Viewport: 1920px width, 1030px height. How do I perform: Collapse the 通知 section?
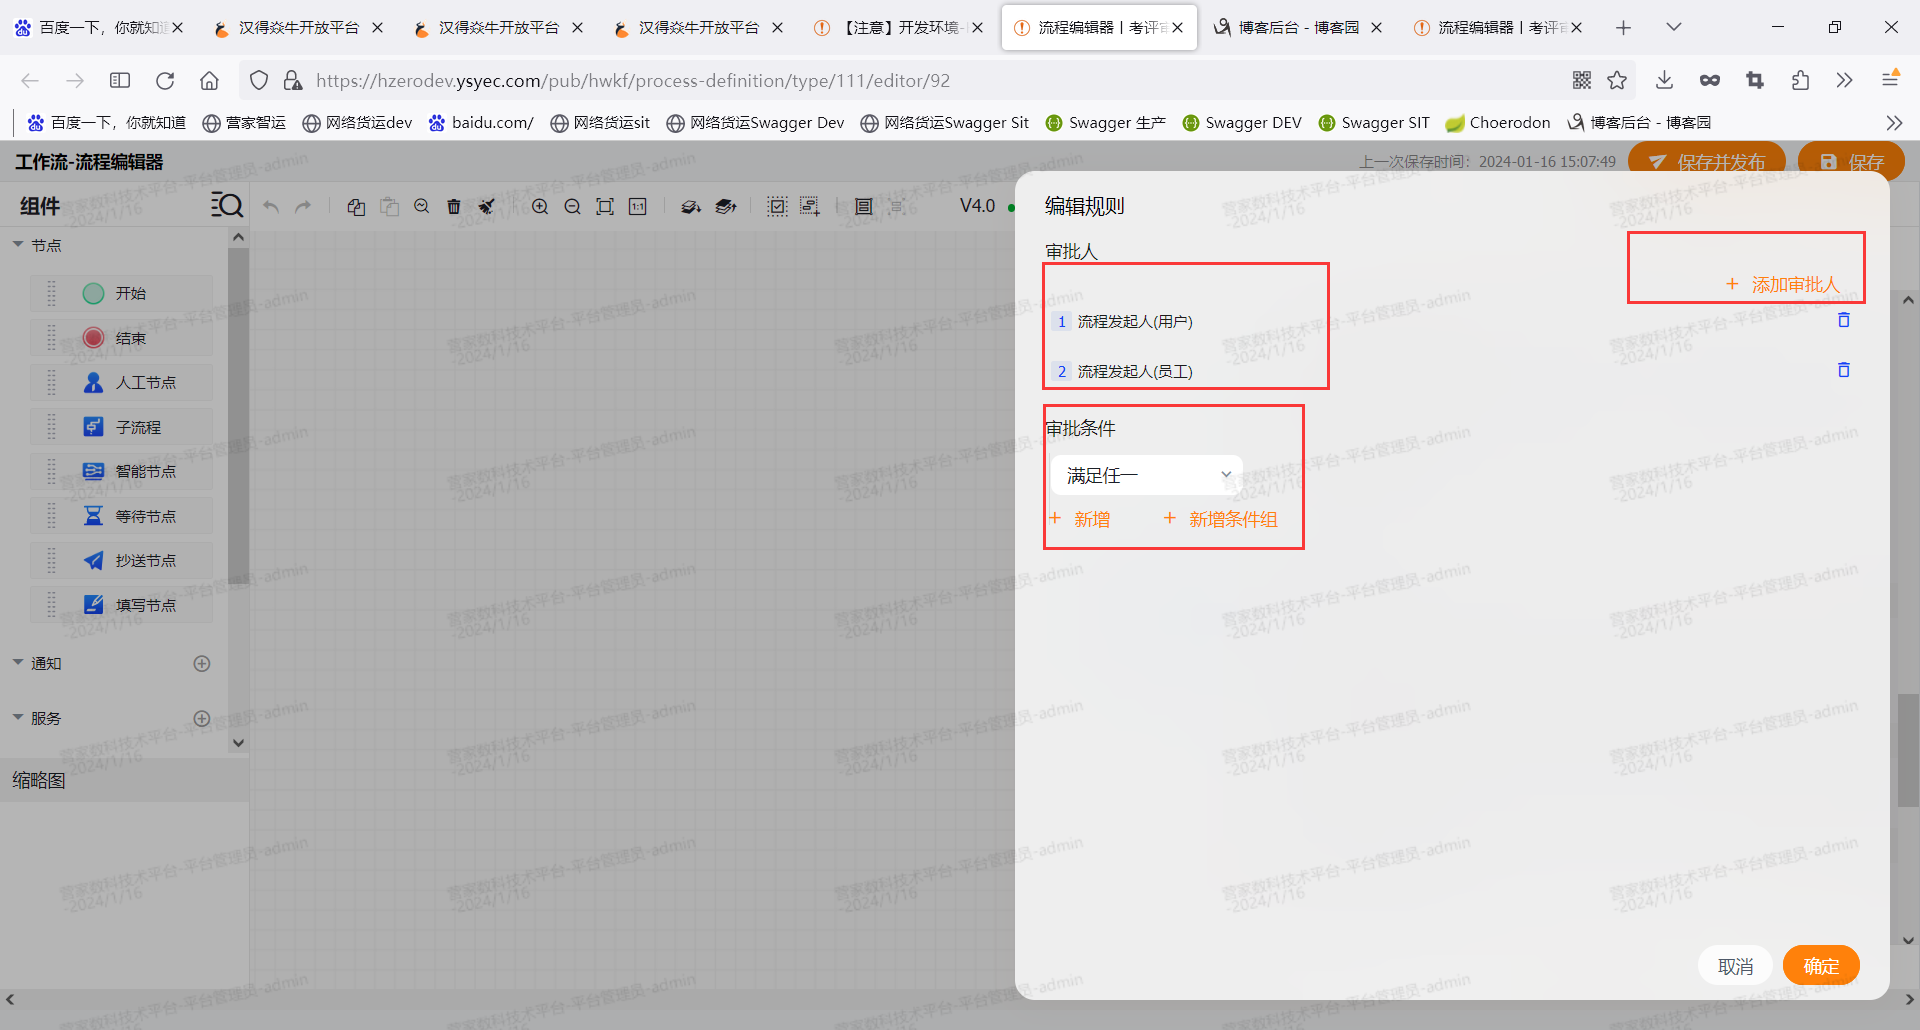pyautogui.click(x=18, y=663)
